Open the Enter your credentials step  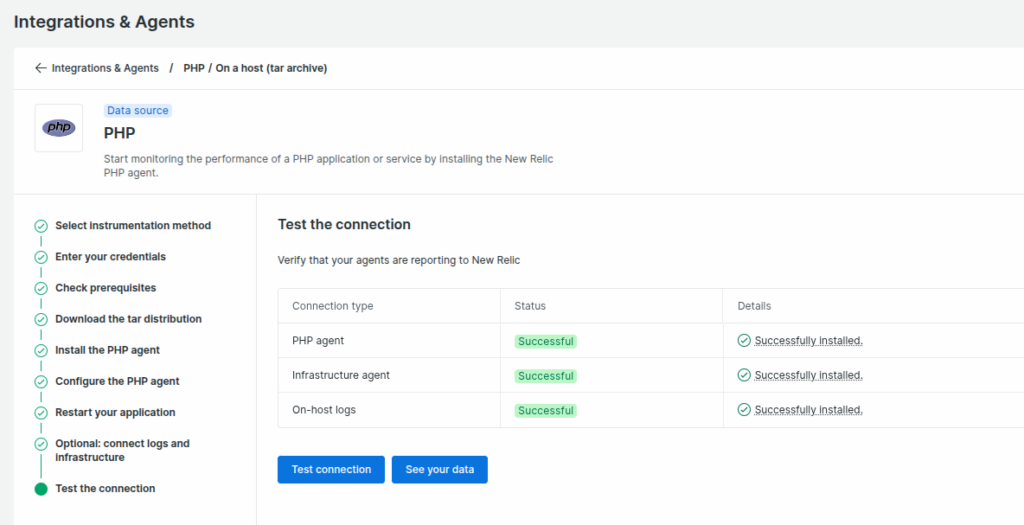tap(110, 257)
